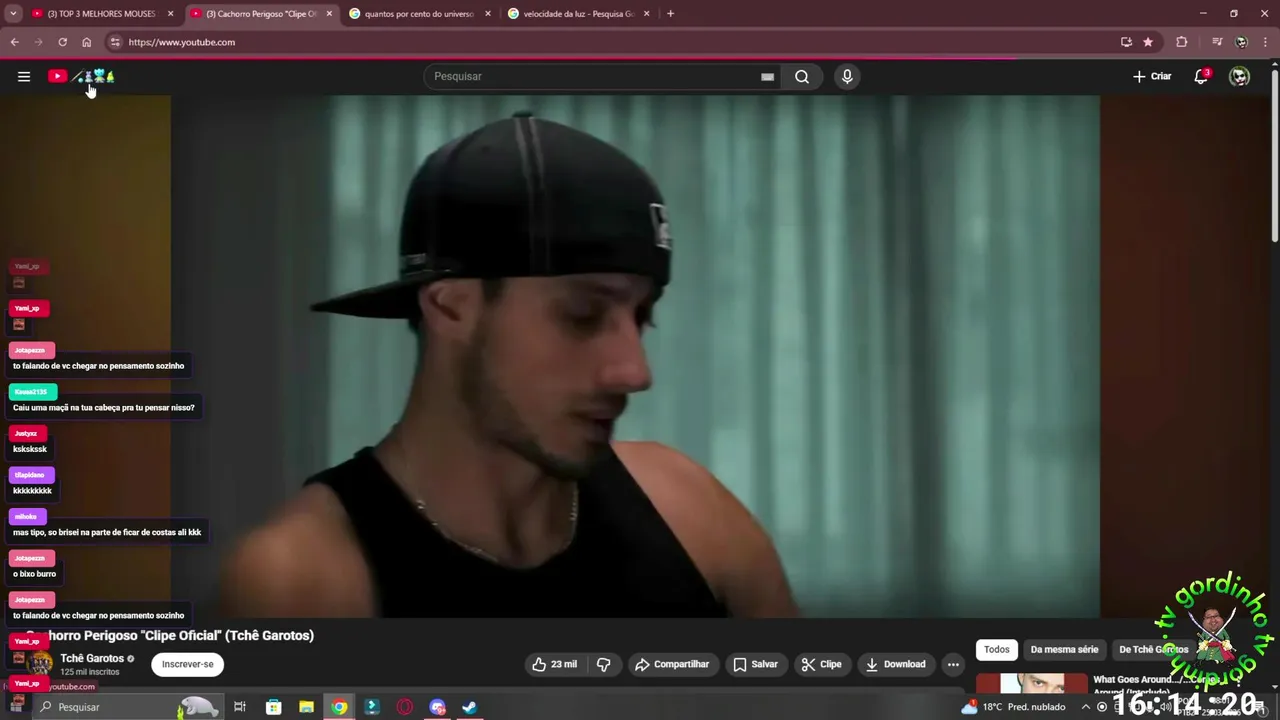The width and height of the screenshot is (1280, 720).
Task: Switch to 'quantos por cento do universo' tab
Action: pos(419,14)
